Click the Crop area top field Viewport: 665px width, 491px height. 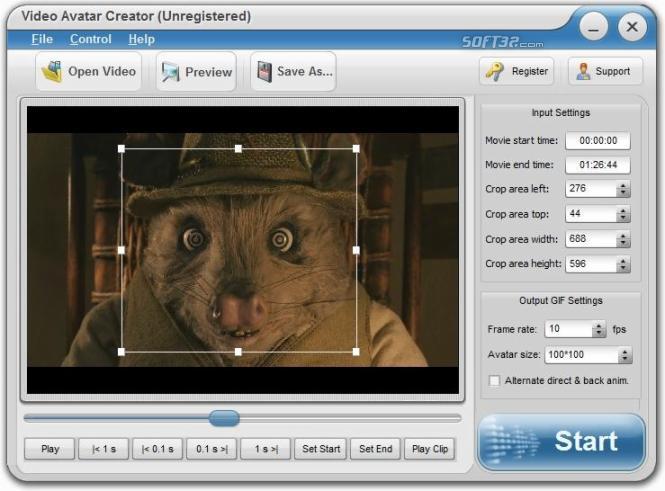[591, 214]
